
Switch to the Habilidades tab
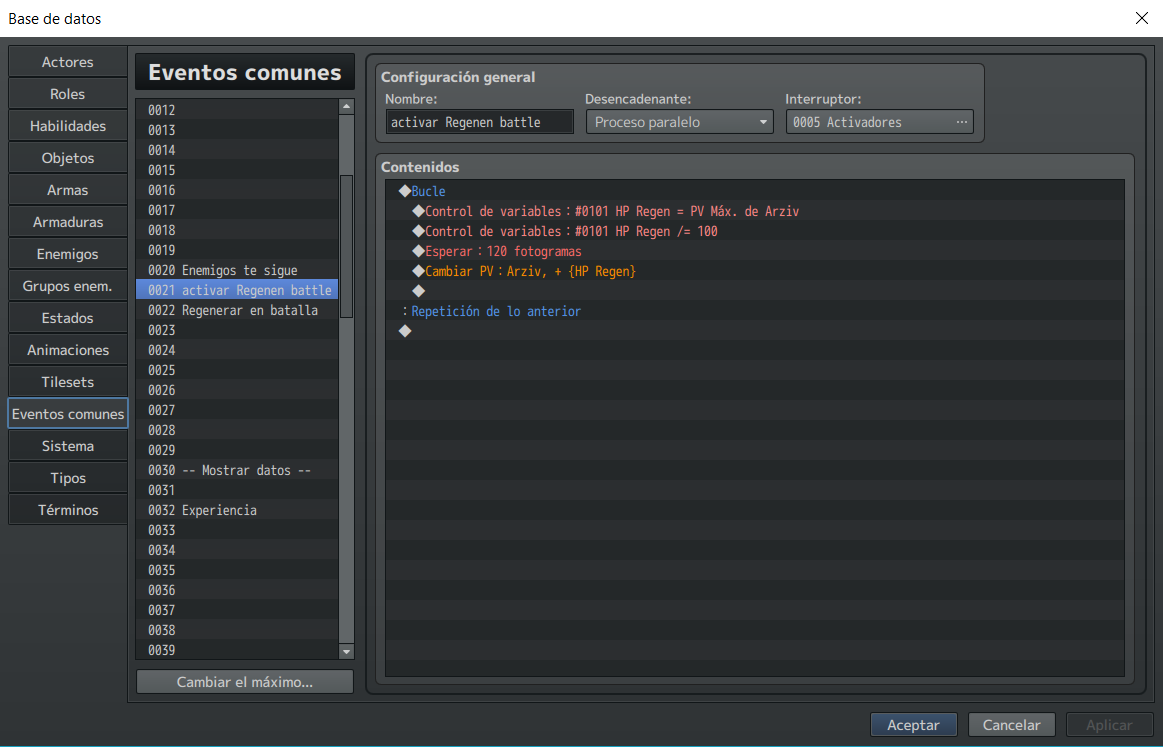[x=67, y=125]
